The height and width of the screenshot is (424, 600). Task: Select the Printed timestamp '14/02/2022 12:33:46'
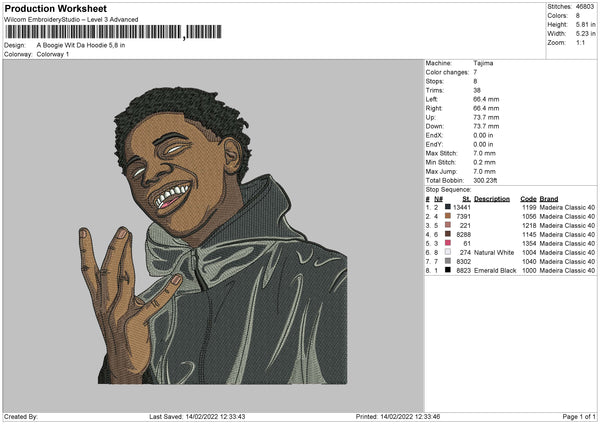pos(410,417)
